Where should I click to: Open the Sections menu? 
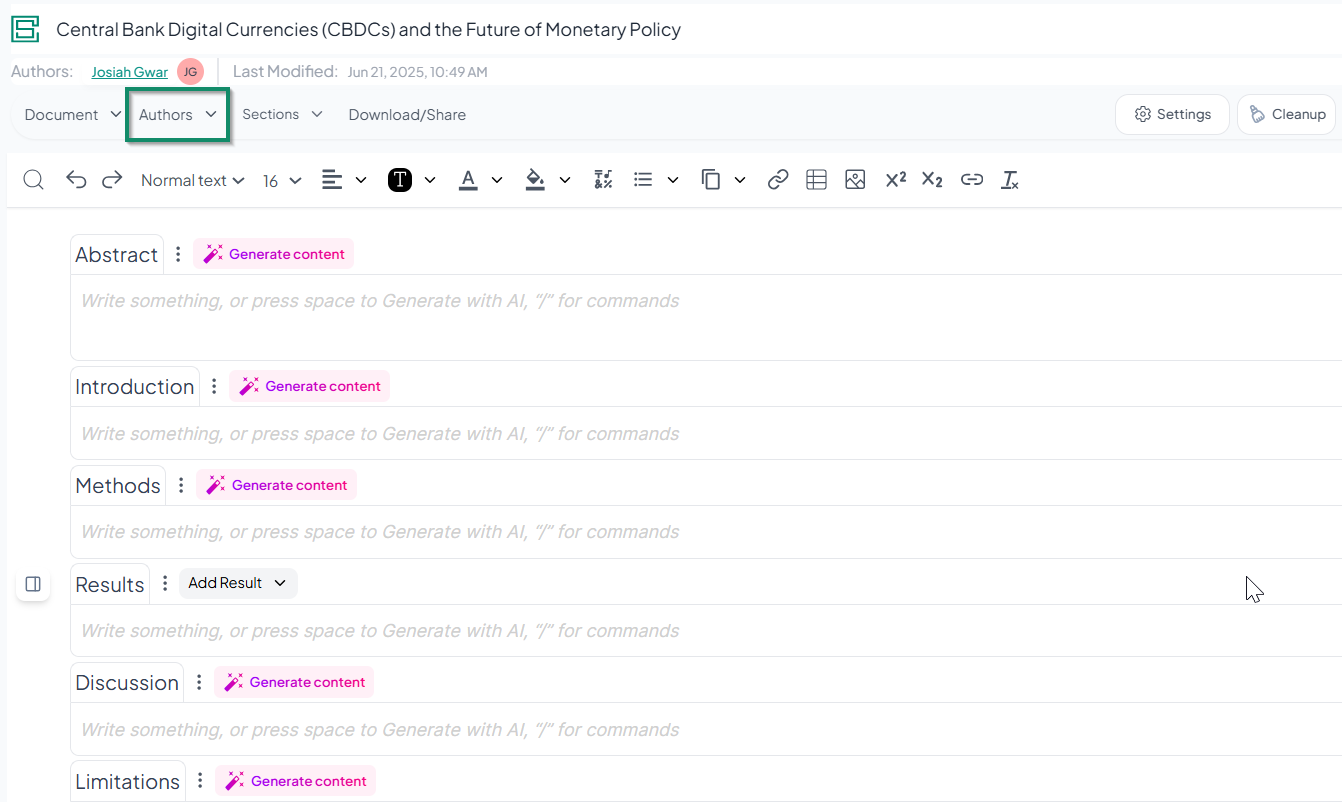click(x=282, y=115)
